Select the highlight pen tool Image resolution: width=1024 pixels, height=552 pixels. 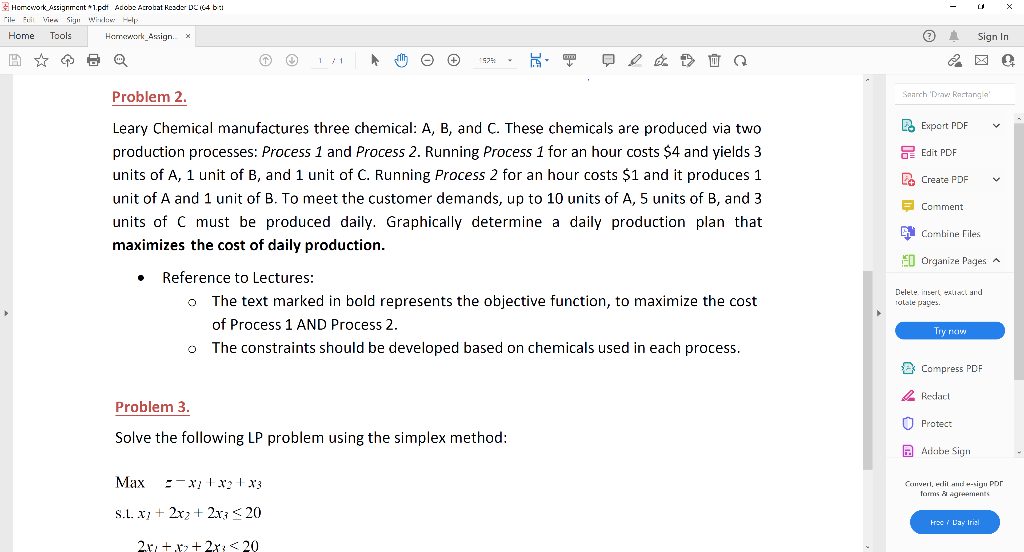[x=634, y=61]
